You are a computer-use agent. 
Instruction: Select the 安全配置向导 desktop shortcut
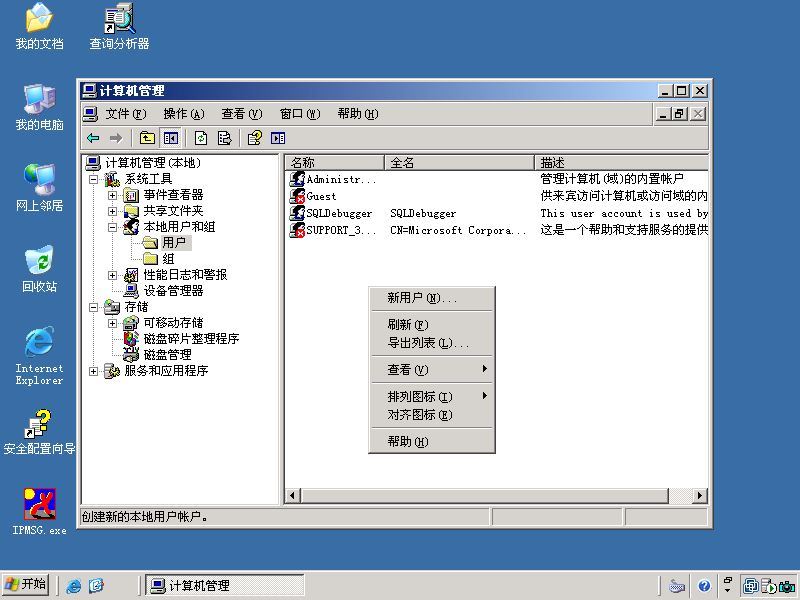pos(39,432)
